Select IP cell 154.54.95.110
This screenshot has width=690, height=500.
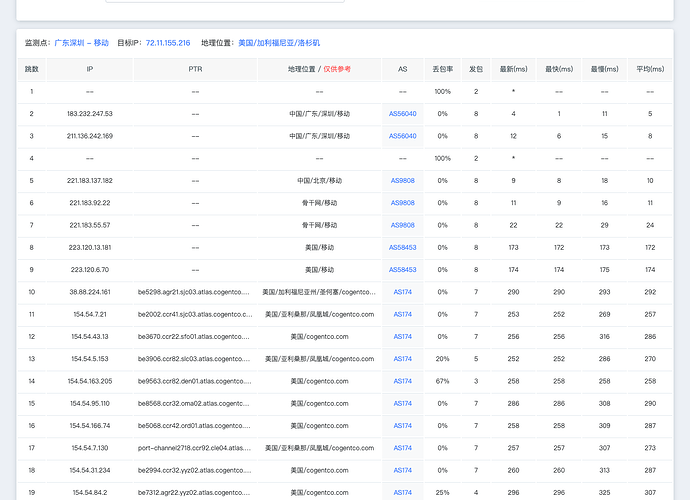90,404
